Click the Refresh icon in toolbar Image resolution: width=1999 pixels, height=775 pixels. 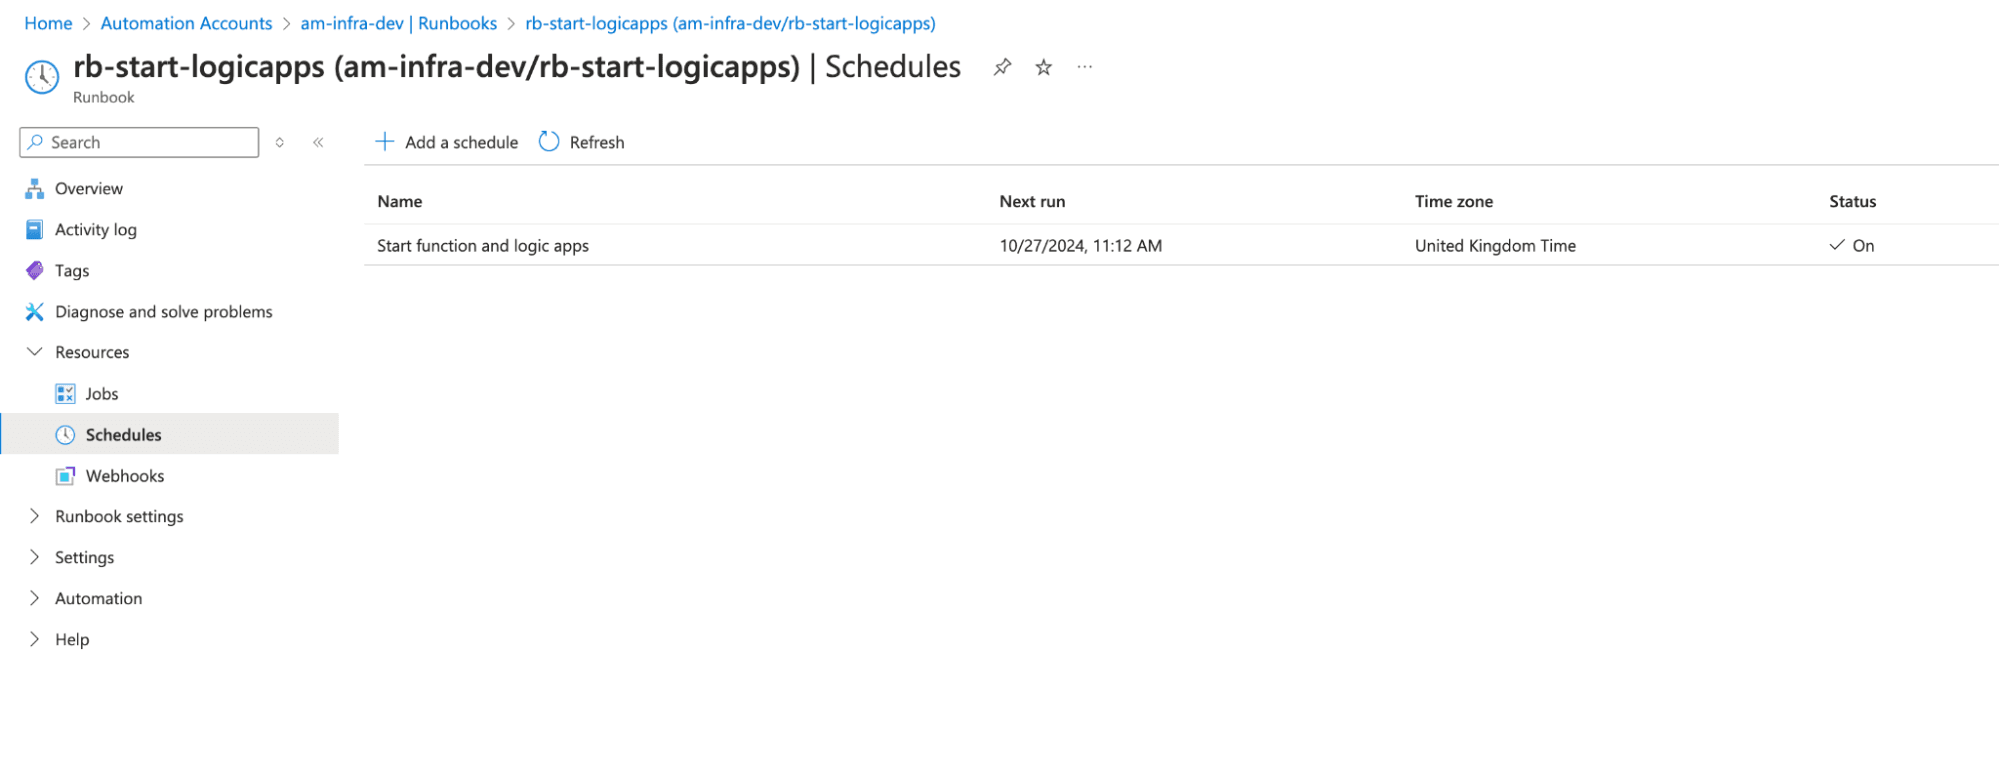tap(549, 142)
